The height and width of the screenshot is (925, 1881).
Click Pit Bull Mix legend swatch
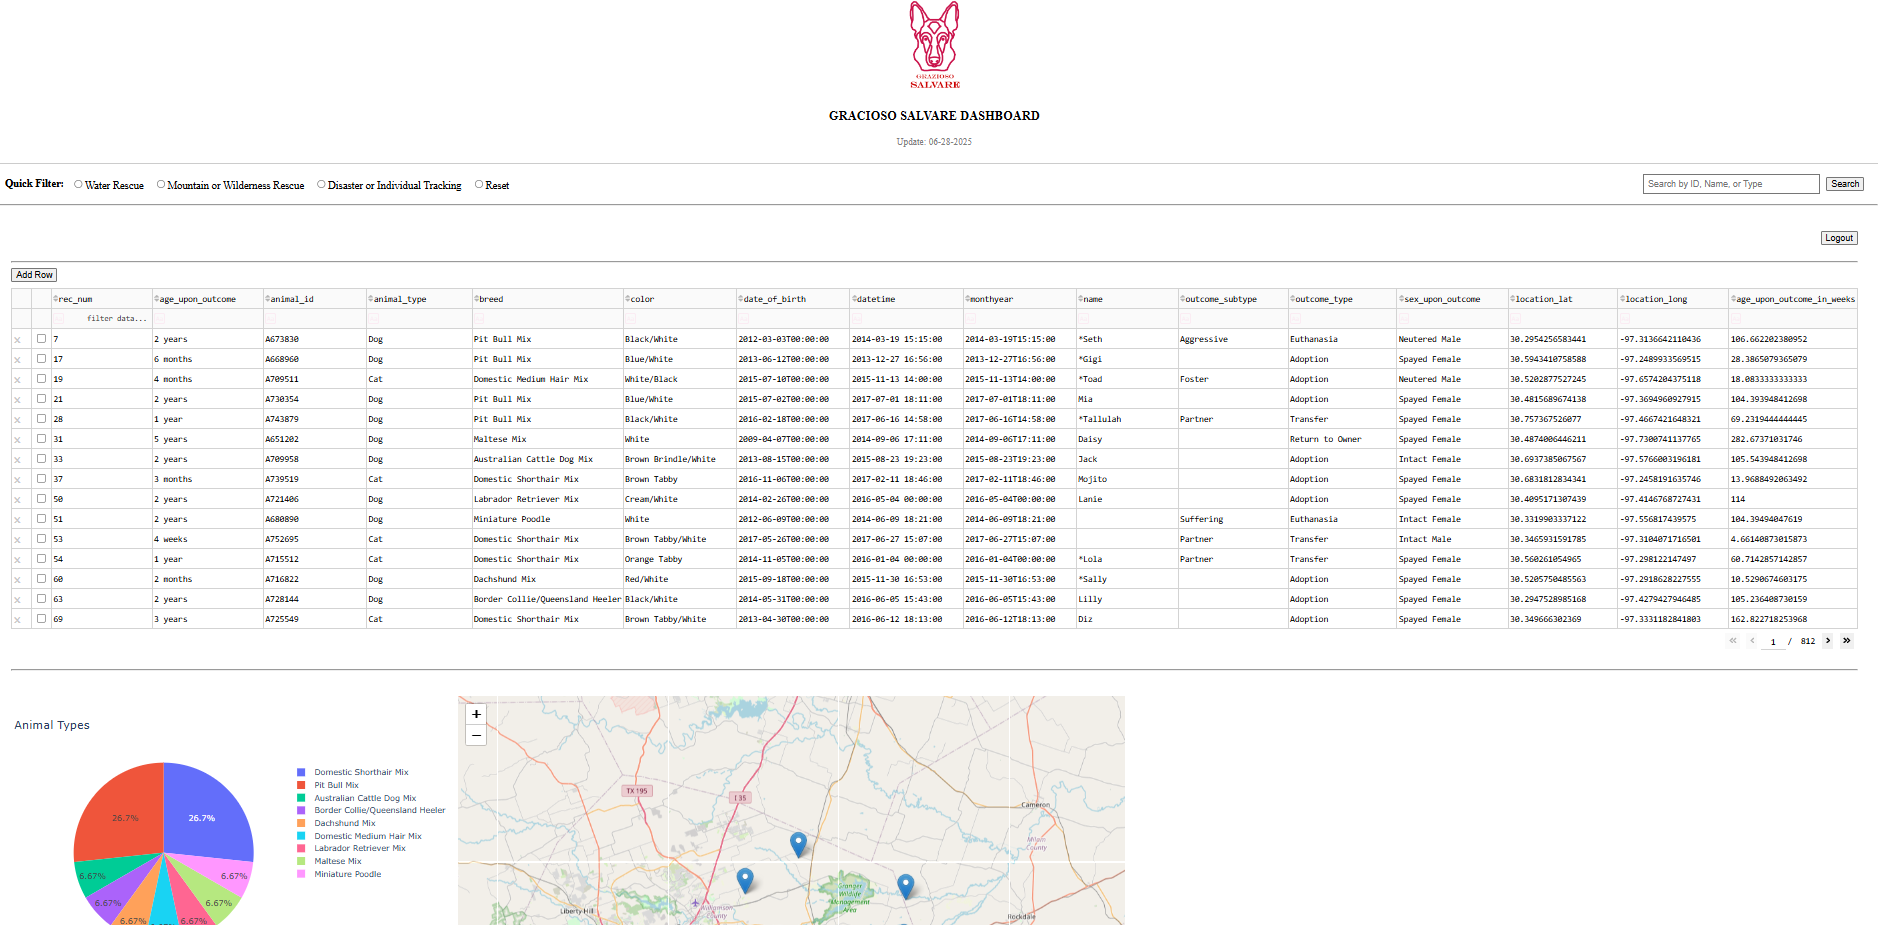(x=301, y=785)
